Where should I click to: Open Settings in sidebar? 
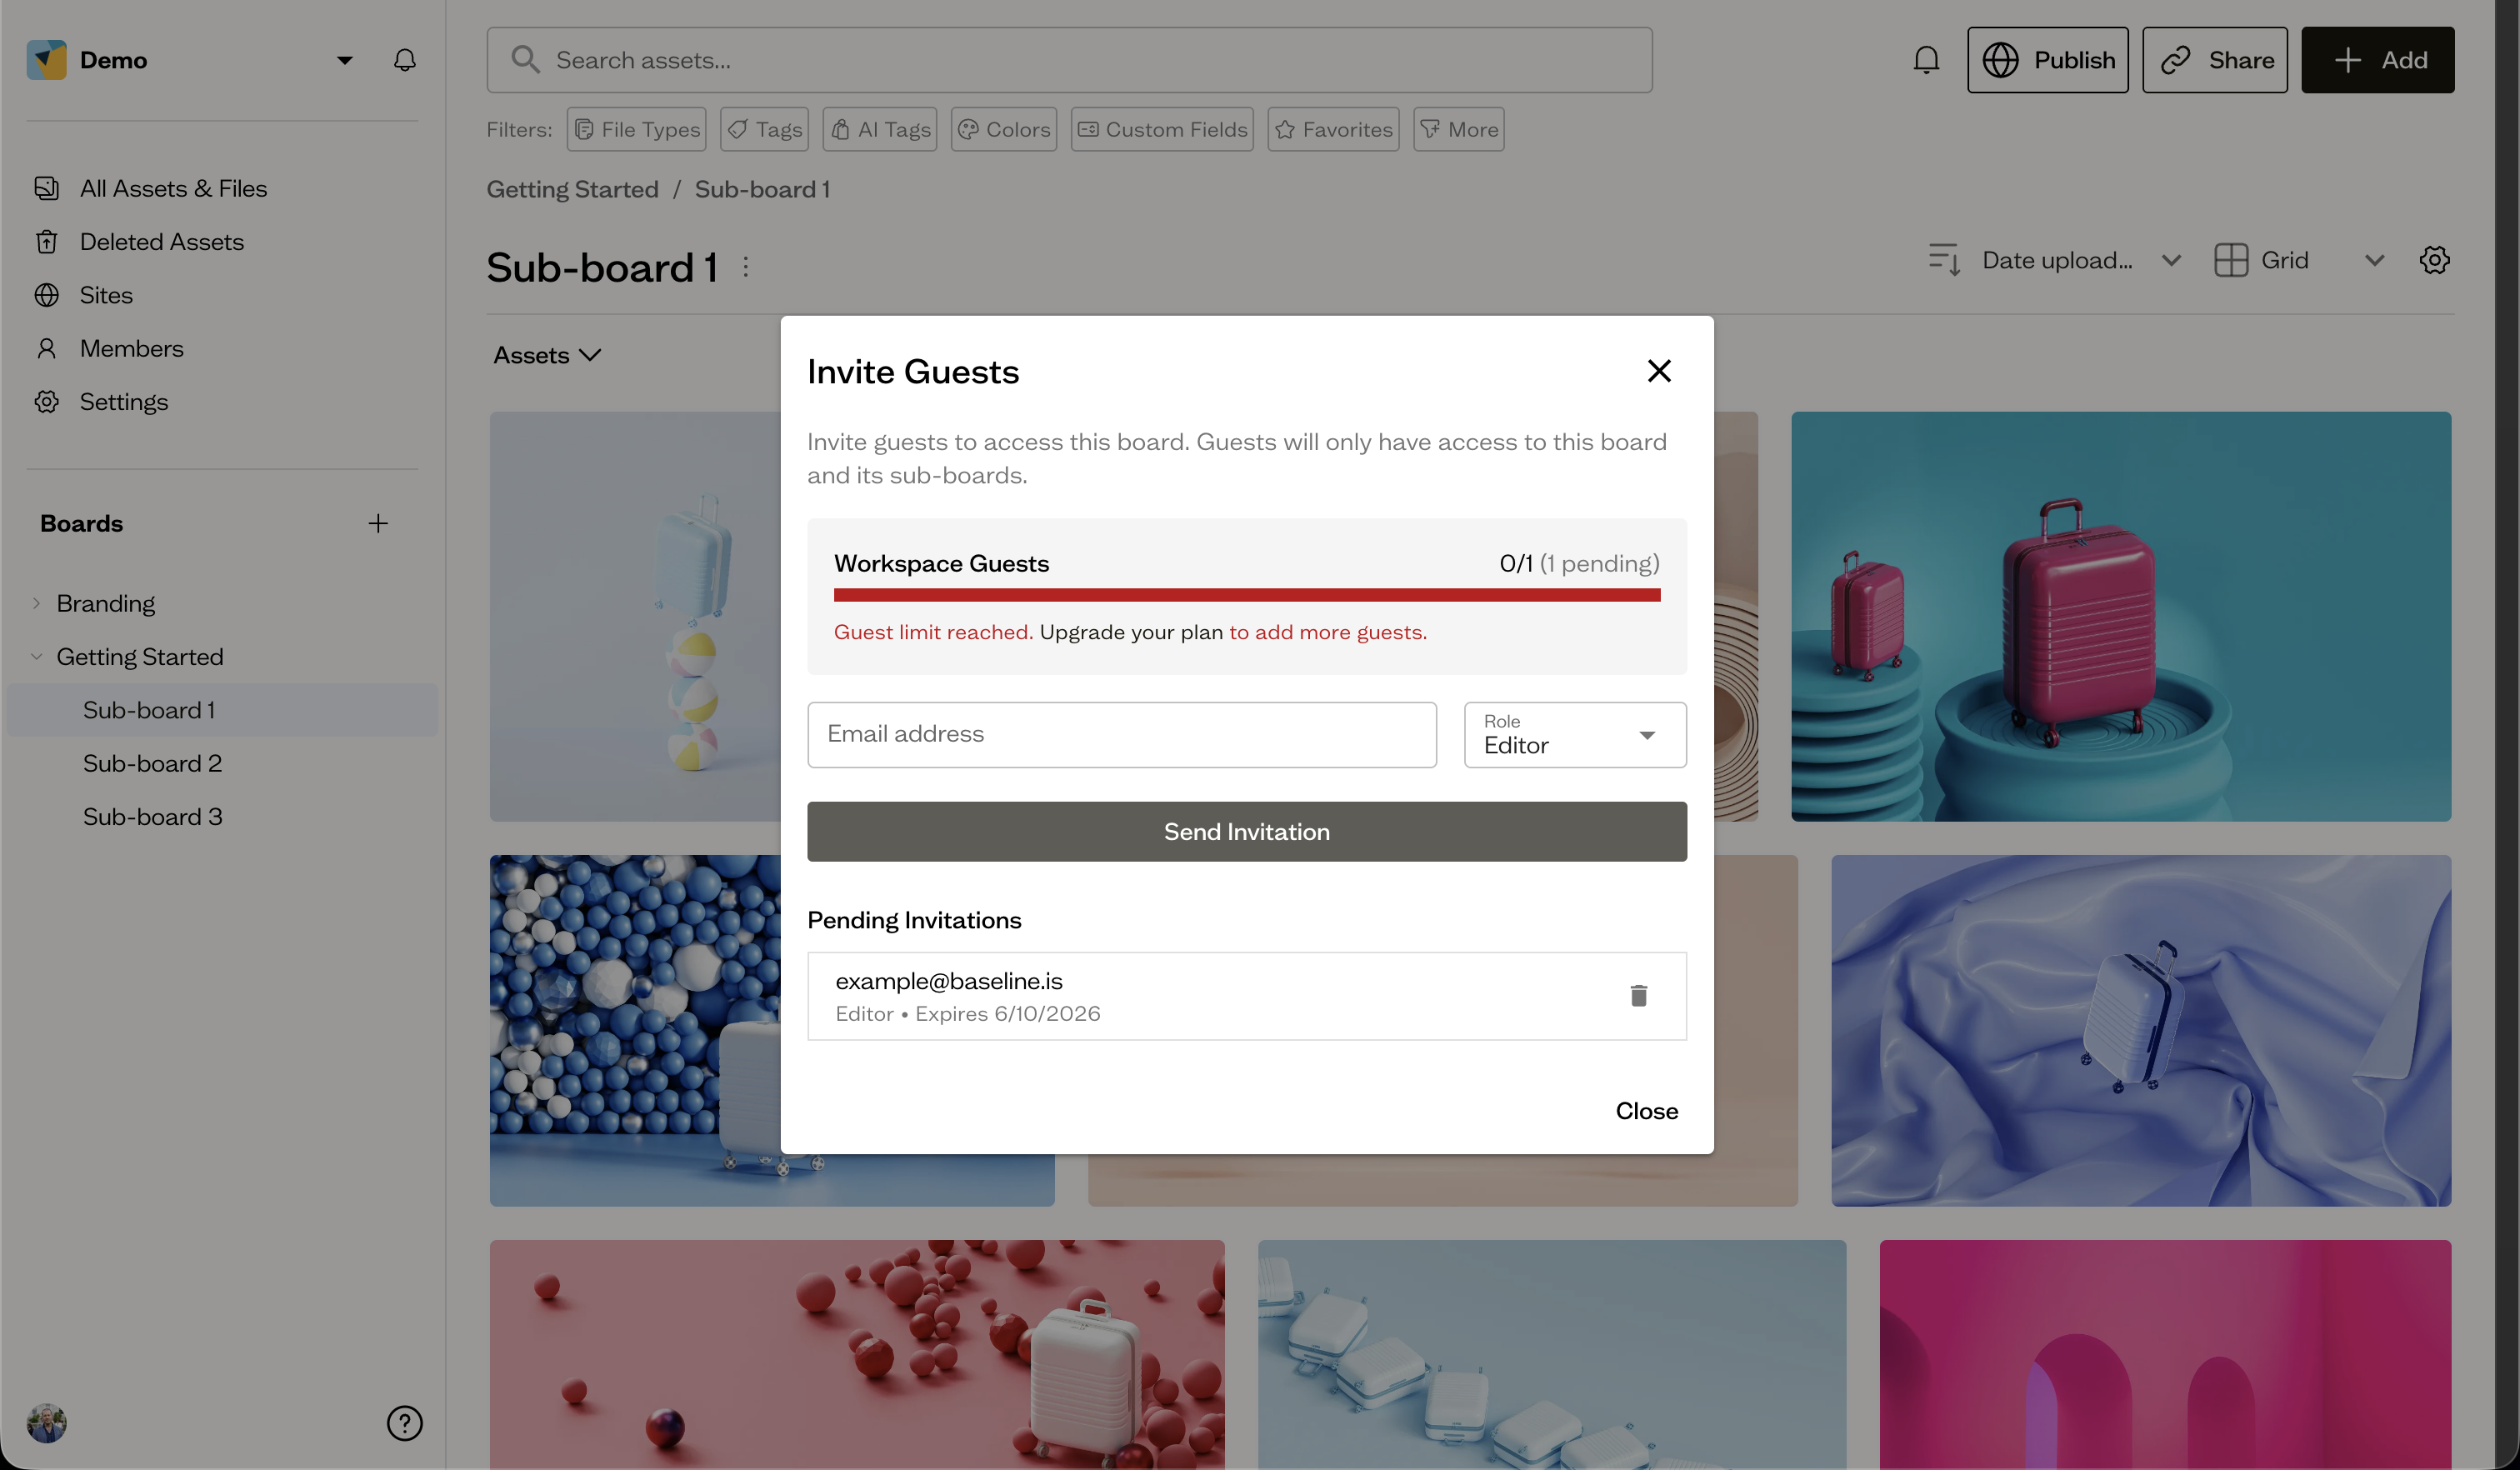[123, 401]
